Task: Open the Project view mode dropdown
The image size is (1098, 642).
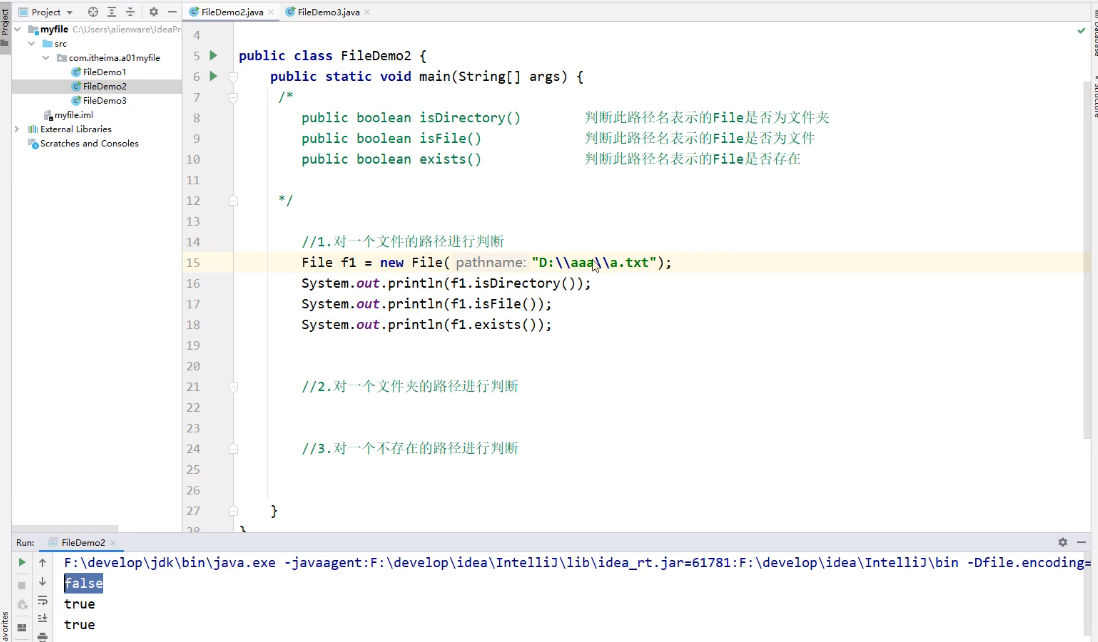Action: (69, 13)
